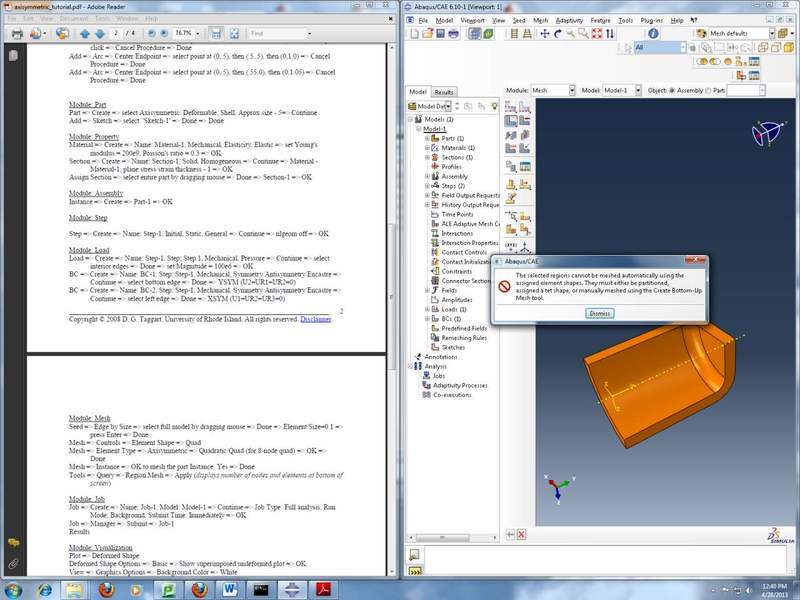The height and width of the screenshot is (600, 800).
Task: Click Fit Width icon in Adobe Reader
Action: (x=216, y=34)
